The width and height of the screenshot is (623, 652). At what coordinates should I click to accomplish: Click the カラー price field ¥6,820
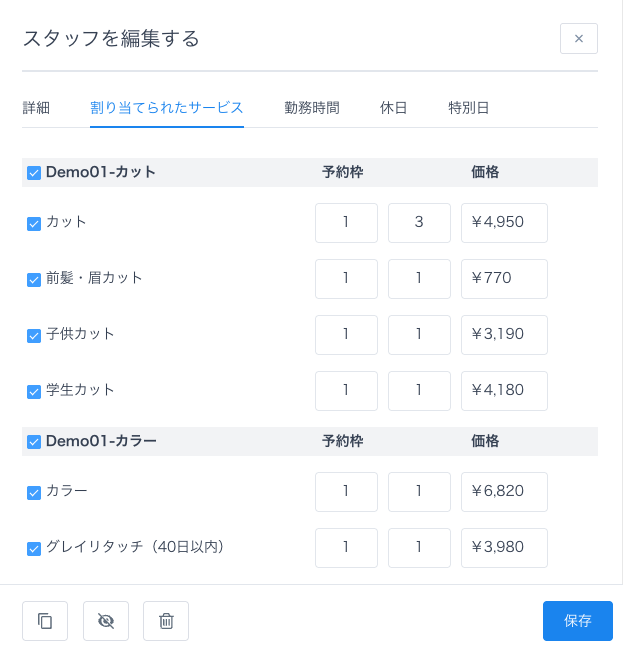coord(504,492)
